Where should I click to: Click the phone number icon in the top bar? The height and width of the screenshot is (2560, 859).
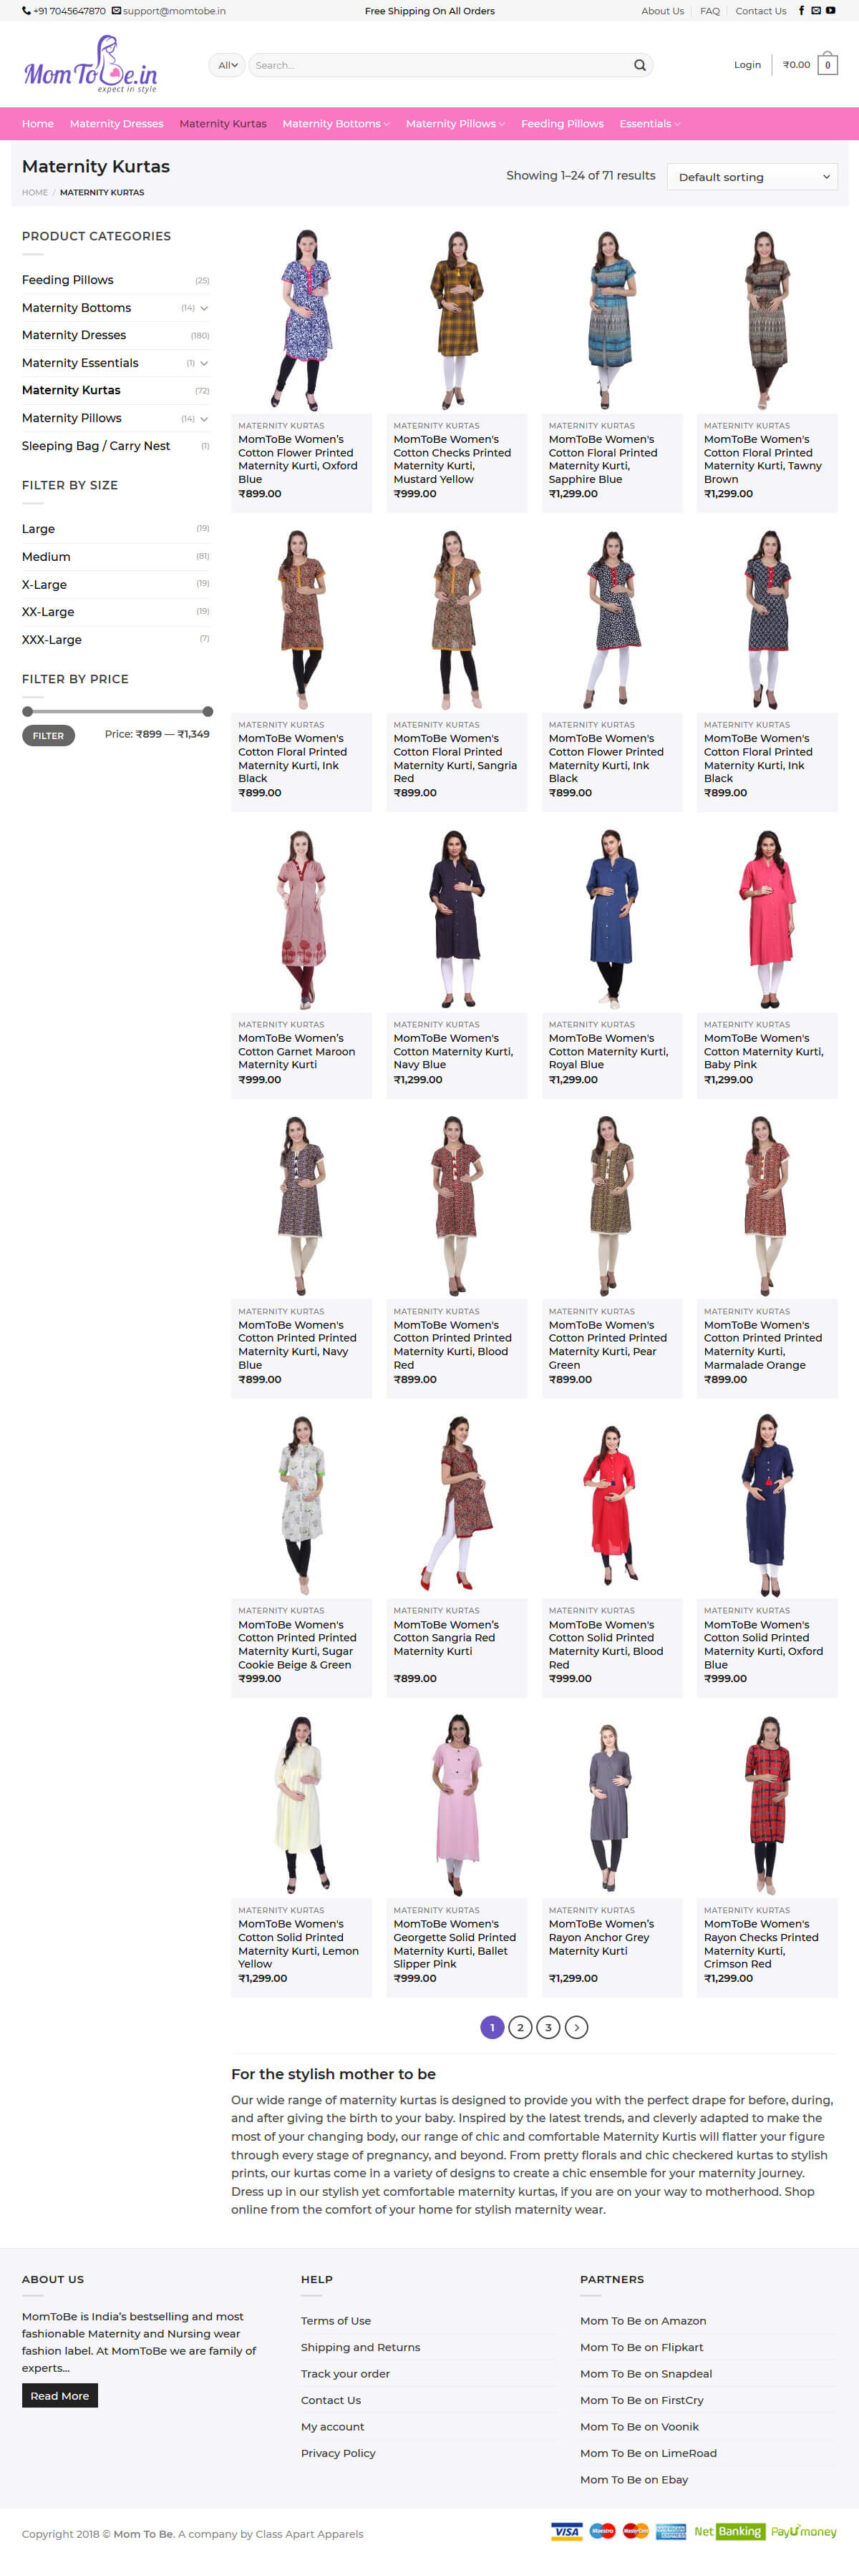click(26, 11)
